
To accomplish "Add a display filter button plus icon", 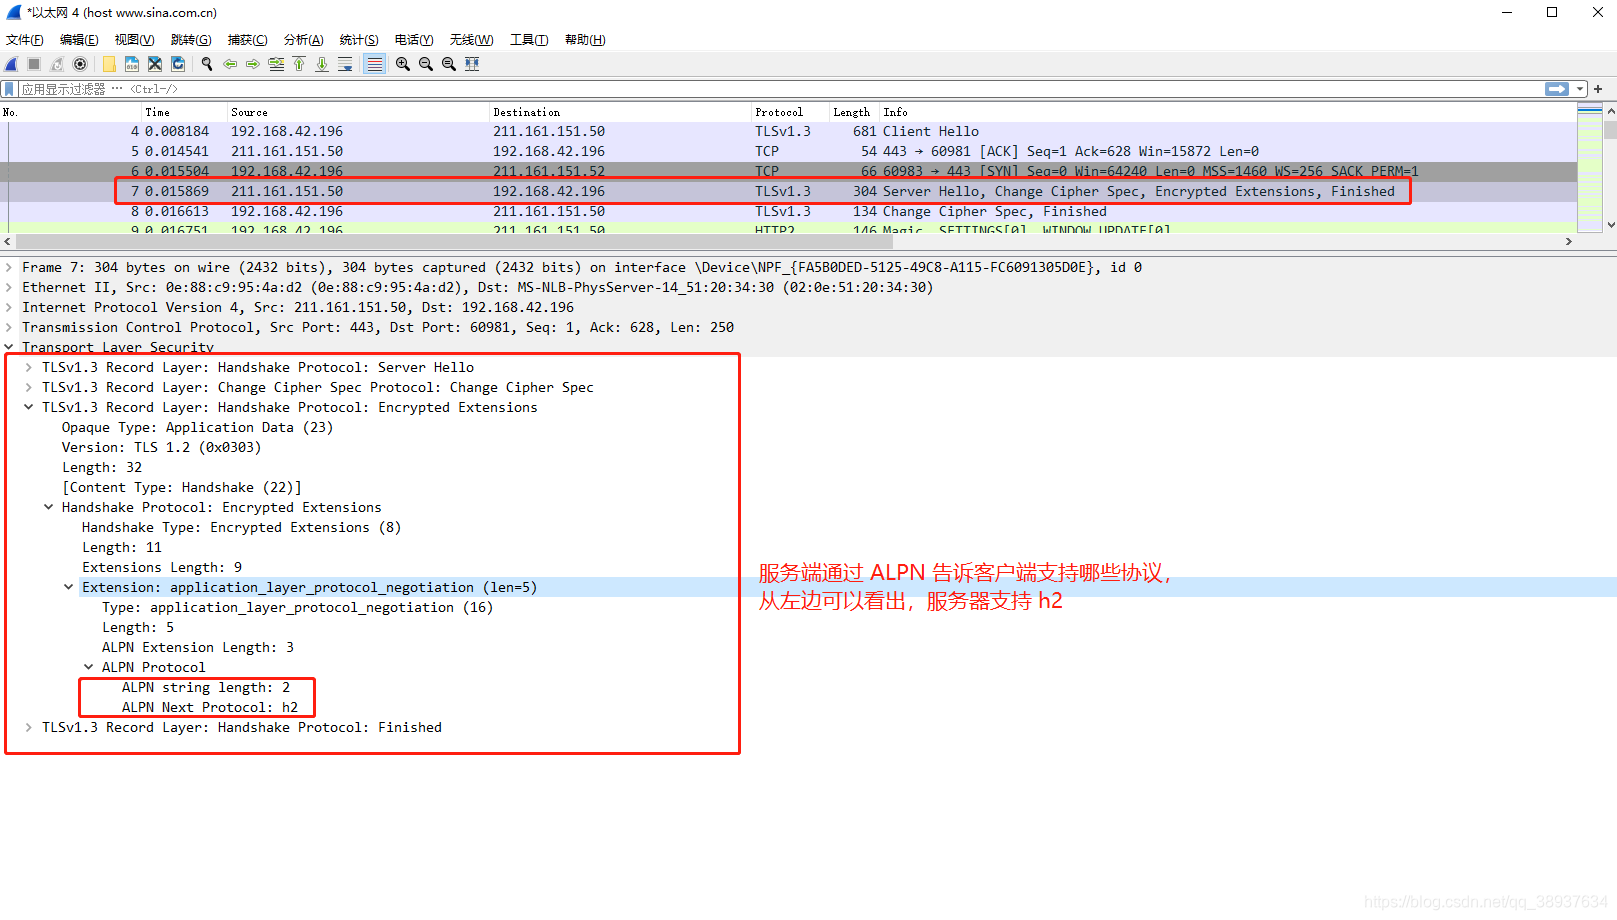I will point(1598,89).
